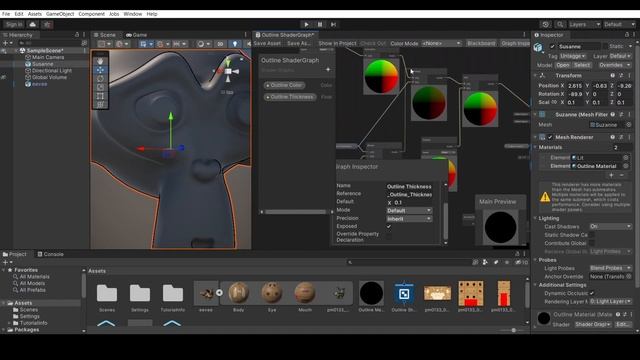The image size is (640, 360).
Task: Click the Sign in button
Action: click(x=14, y=24)
